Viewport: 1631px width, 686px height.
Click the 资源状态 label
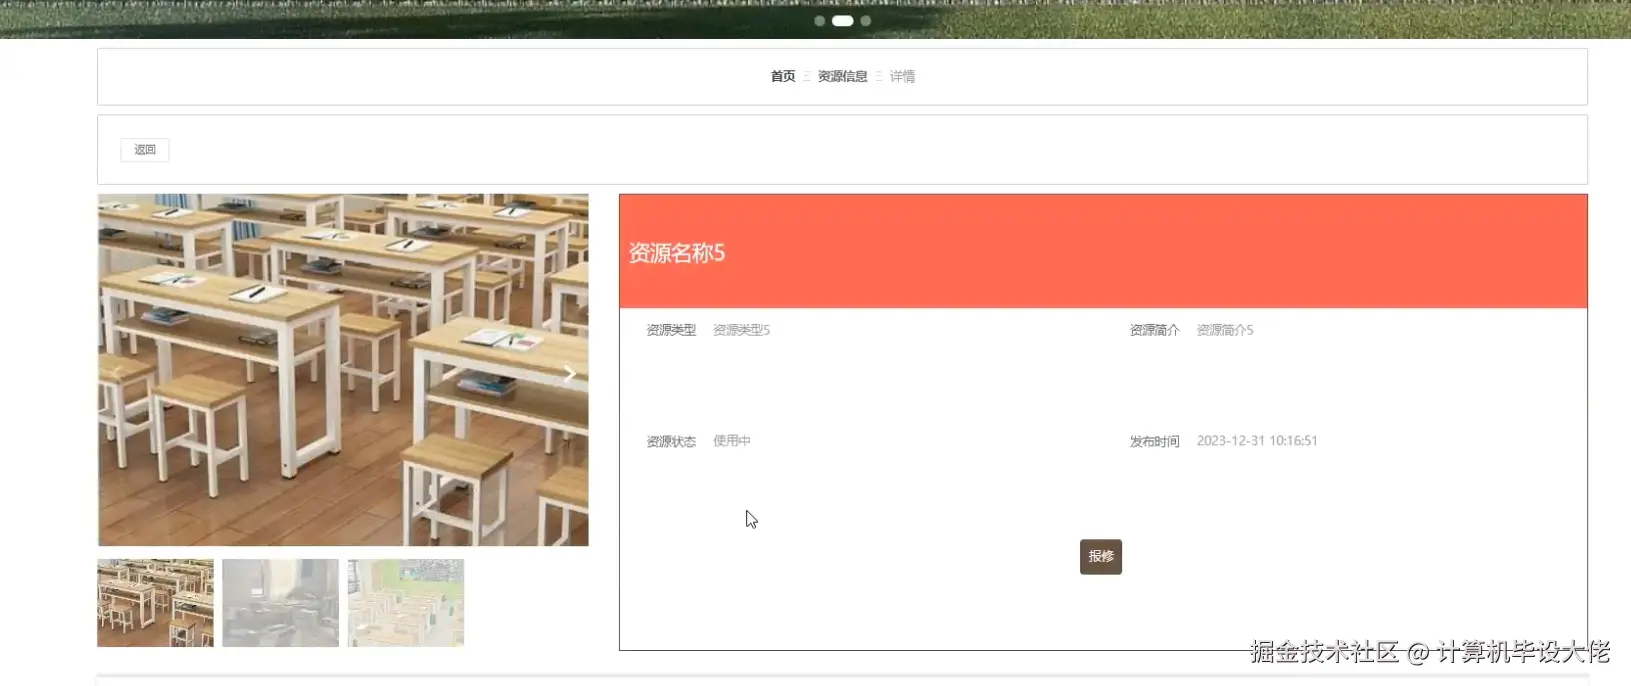point(671,441)
